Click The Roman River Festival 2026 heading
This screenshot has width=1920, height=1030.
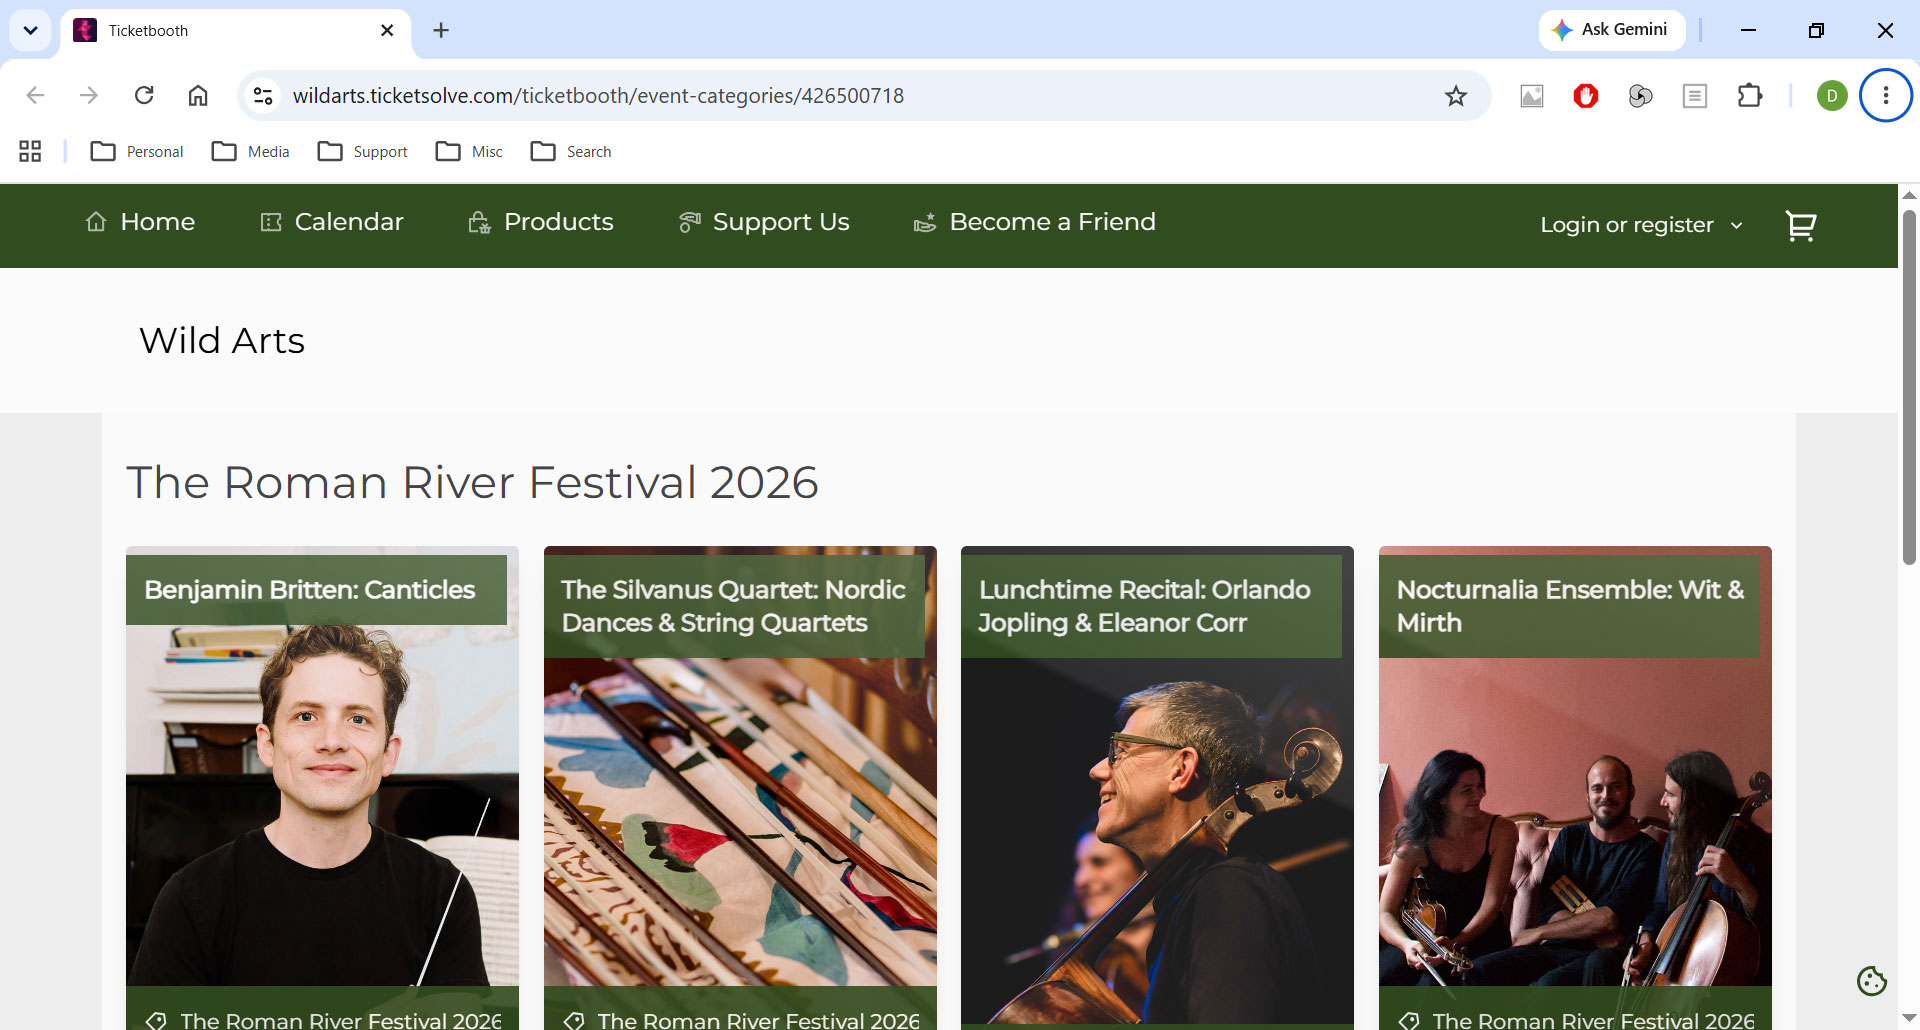point(472,482)
